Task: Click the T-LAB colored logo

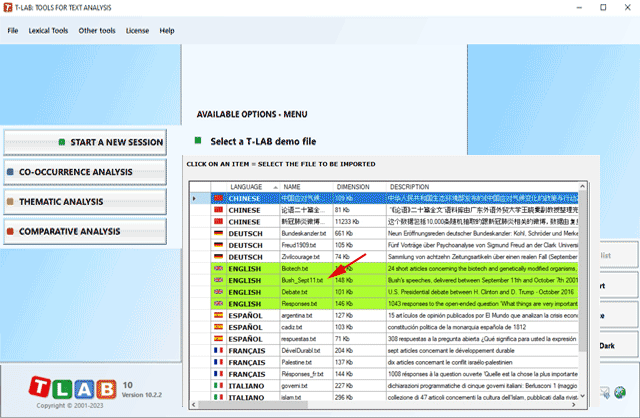Action: (x=73, y=387)
